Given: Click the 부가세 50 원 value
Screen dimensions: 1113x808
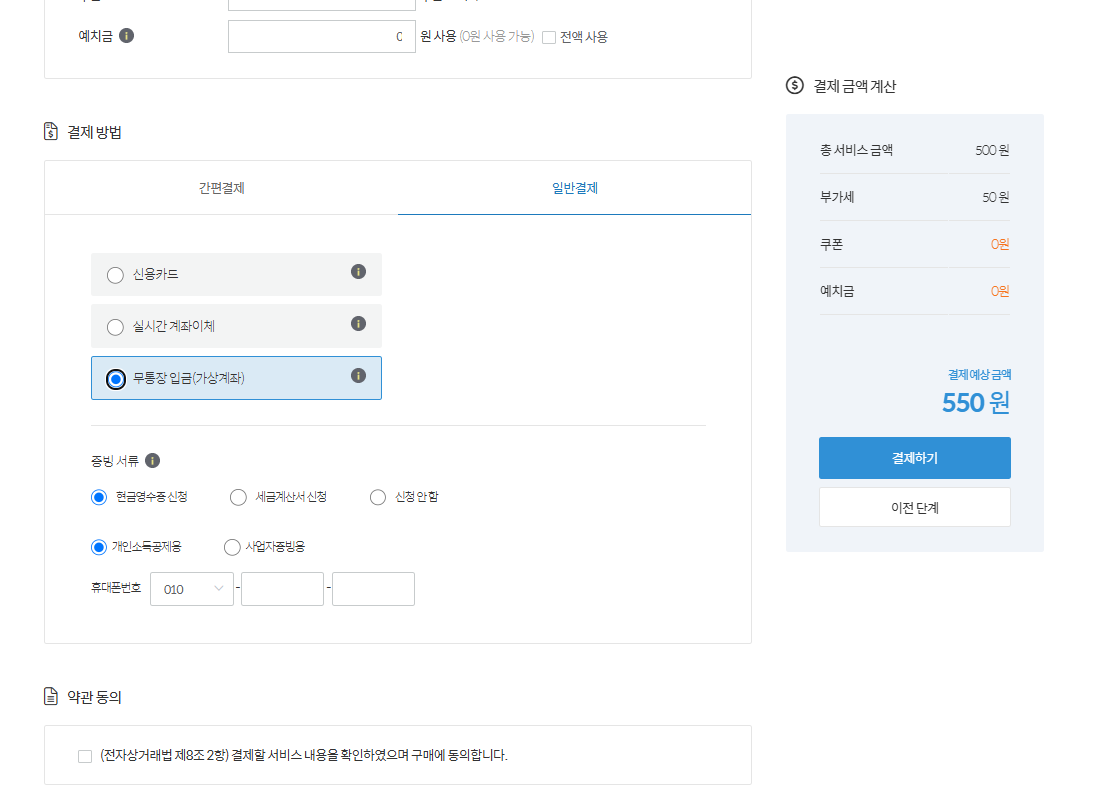Looking at the screenshot, I should [x=995, y=197].
